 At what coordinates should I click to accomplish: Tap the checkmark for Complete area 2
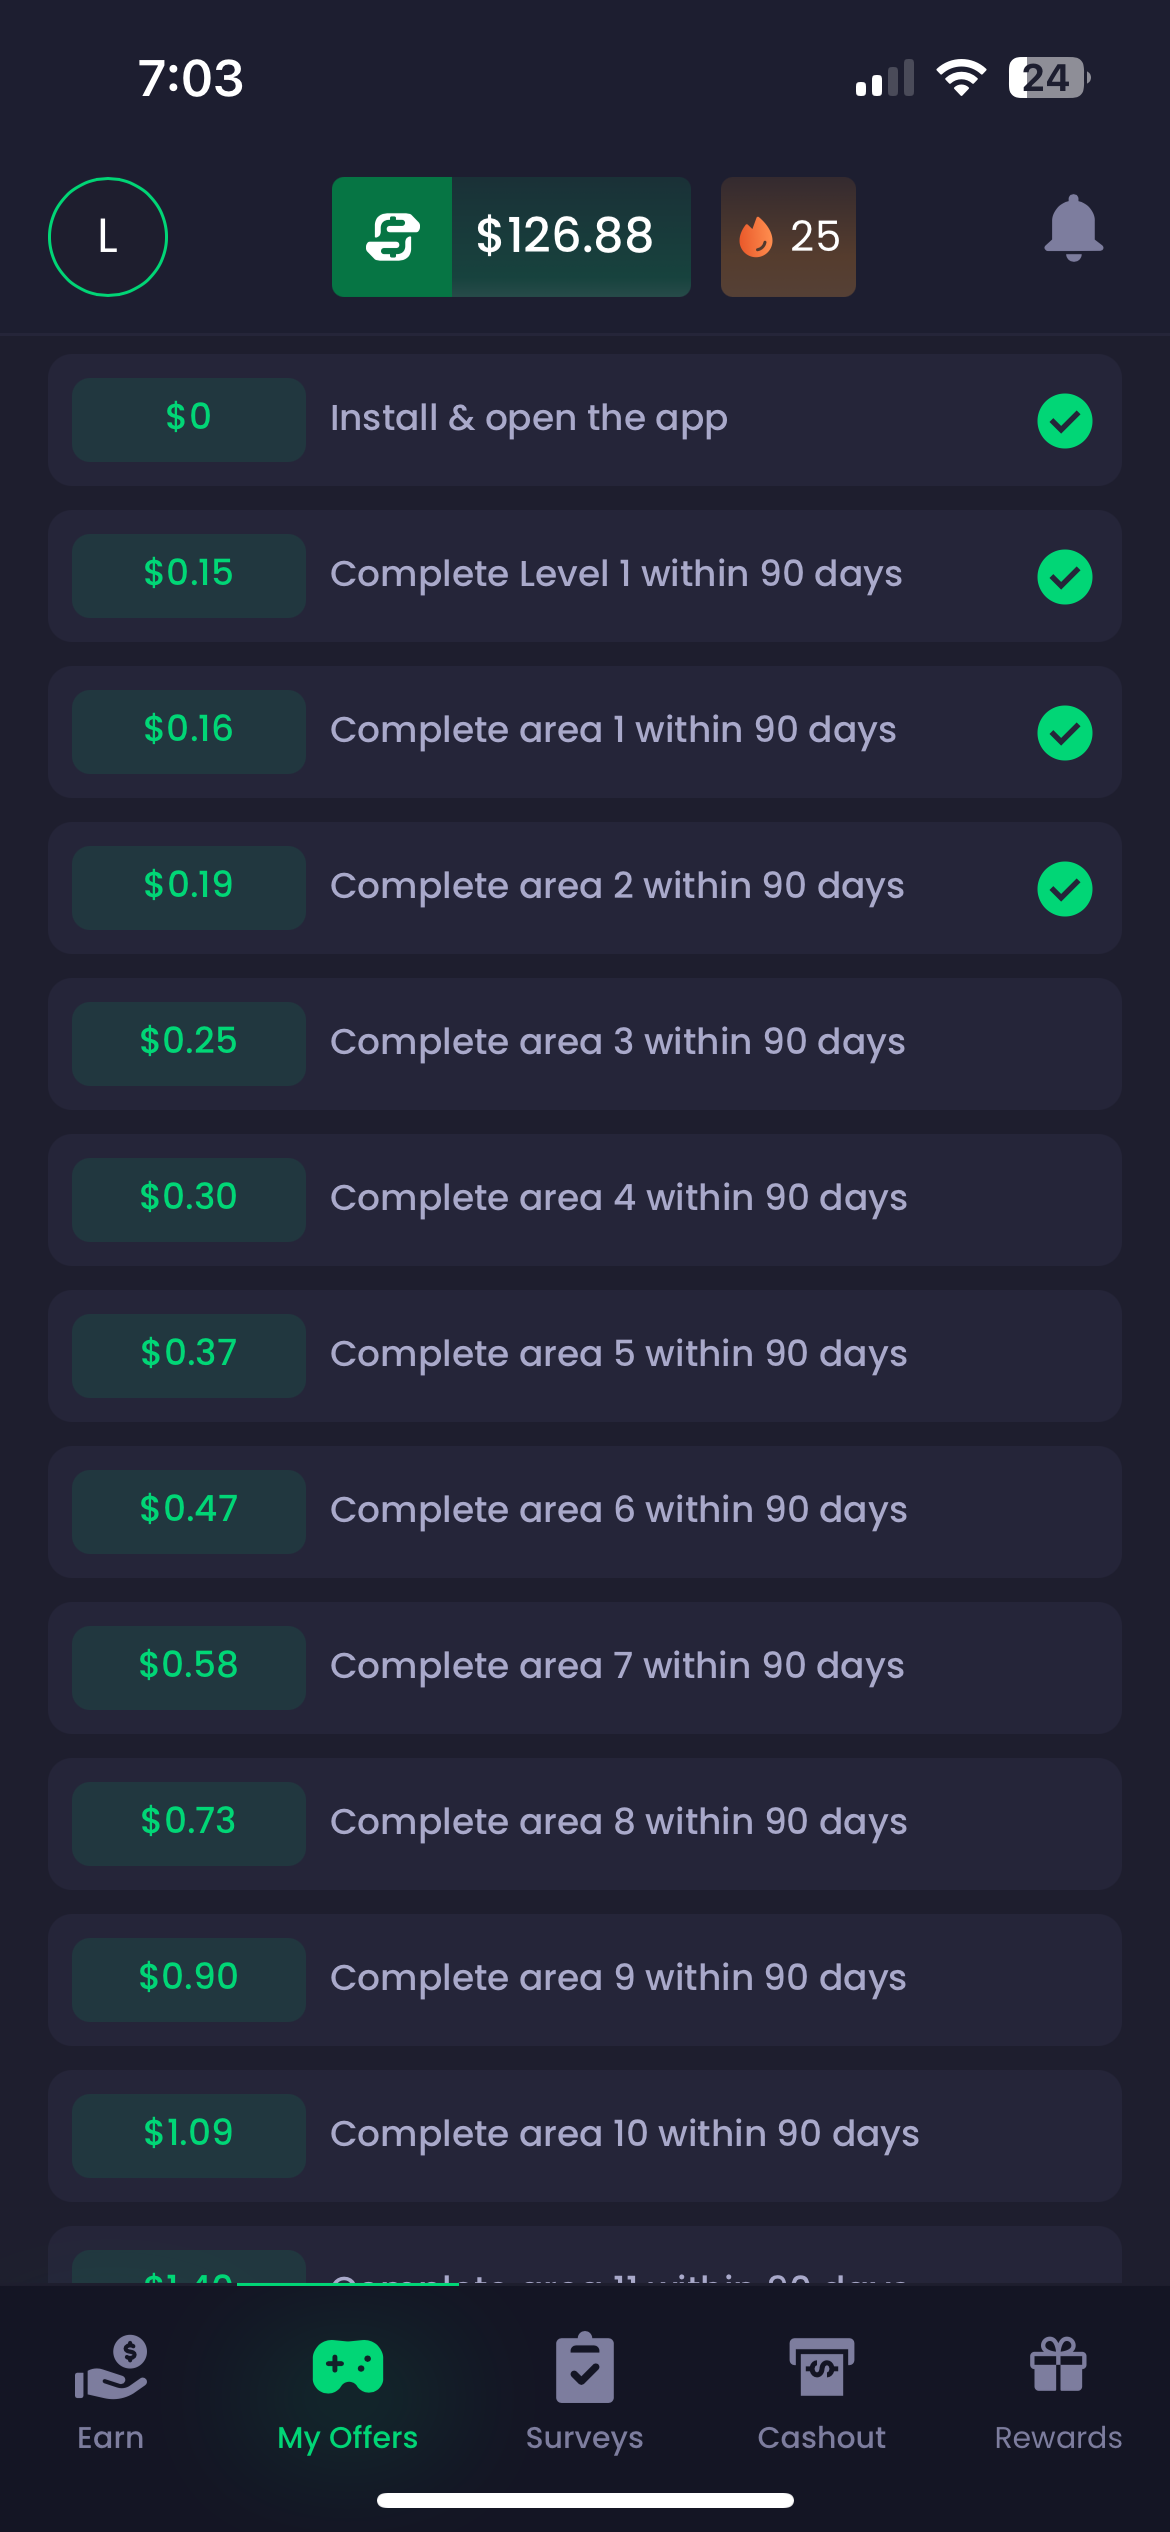click(1065, 889)
